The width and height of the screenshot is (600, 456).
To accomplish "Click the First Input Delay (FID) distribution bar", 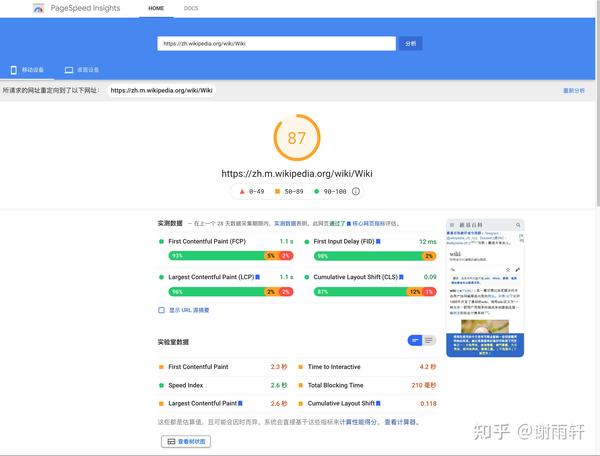I will pyautogui.click(x=375, y=256).
